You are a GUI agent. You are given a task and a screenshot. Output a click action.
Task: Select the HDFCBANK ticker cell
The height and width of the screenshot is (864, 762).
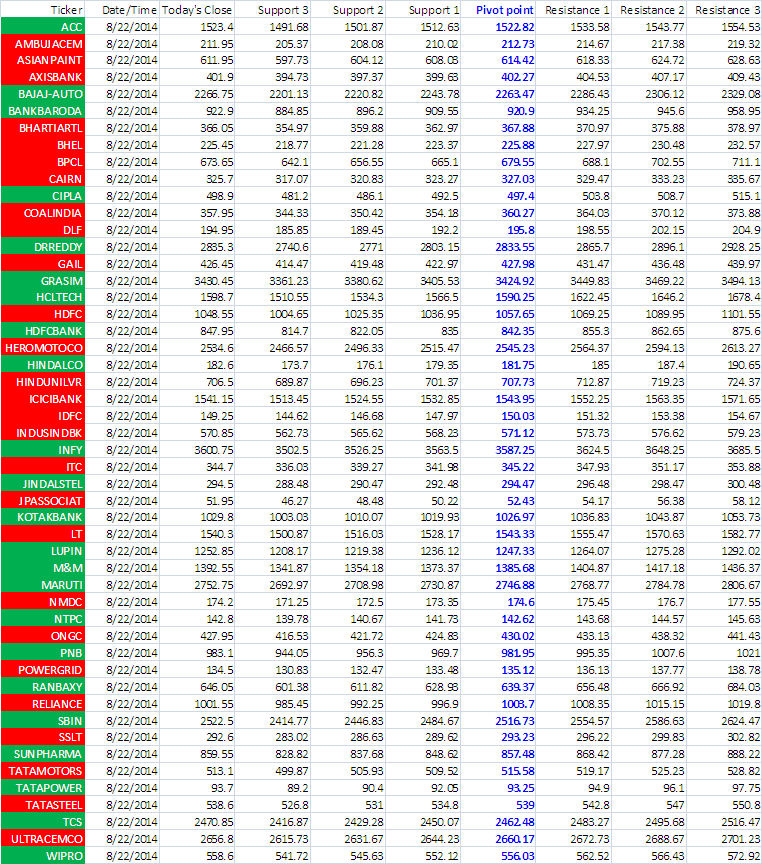coord(43,331)
